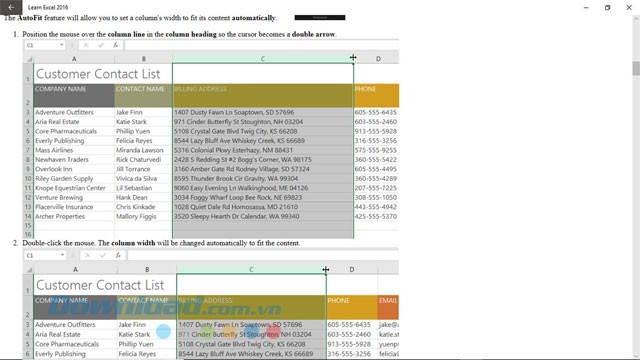Click phone number '425-555-5370'
This screenshot has width=640, height=360.
376,216
